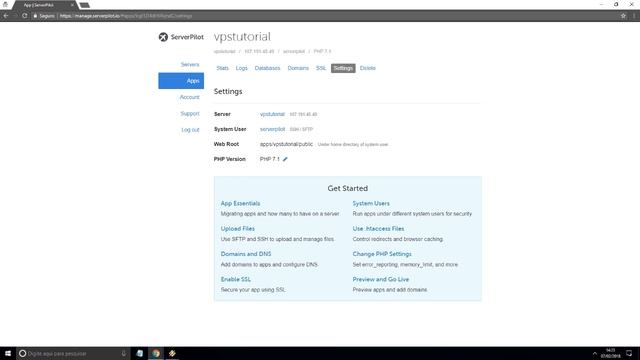This screenshot has width=640, height=360.
Task: Open first pinned taskbar app icon
Action: [140, 353]
